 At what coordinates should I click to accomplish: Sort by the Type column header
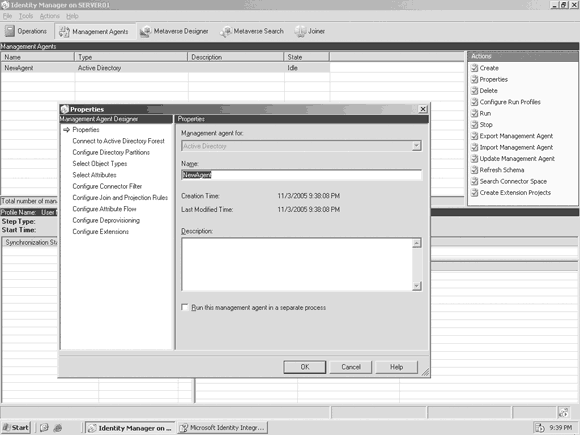click(x=131, y=57)
